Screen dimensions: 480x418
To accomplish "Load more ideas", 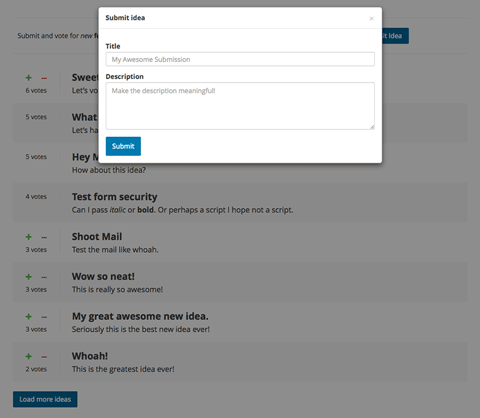I will point(45,399).
